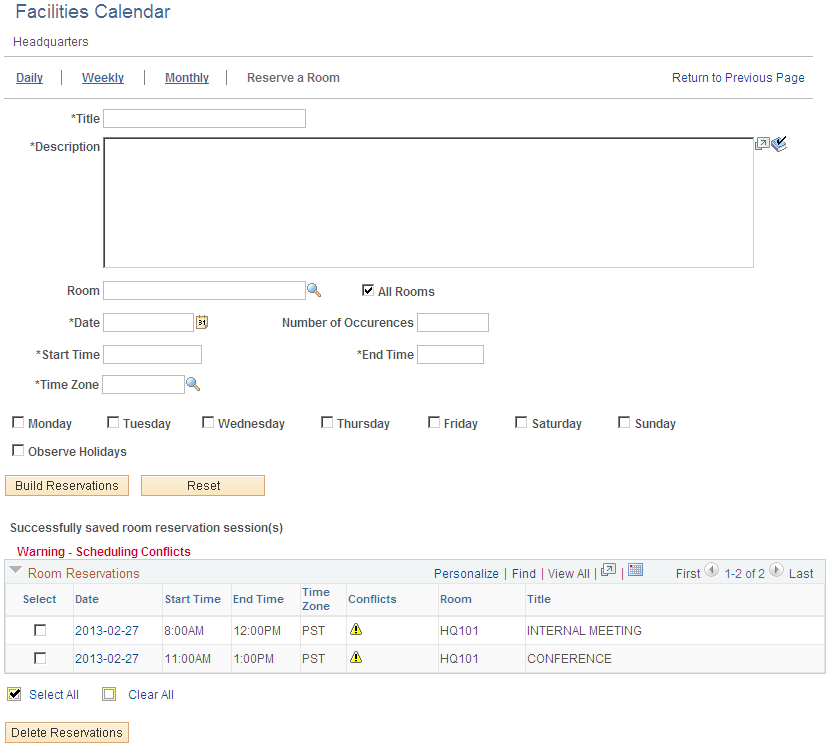This screenshot has width=830, height=747.
Task: Click the conflict warning icon for INTERNAL MEETING
Action: [356, 629]
